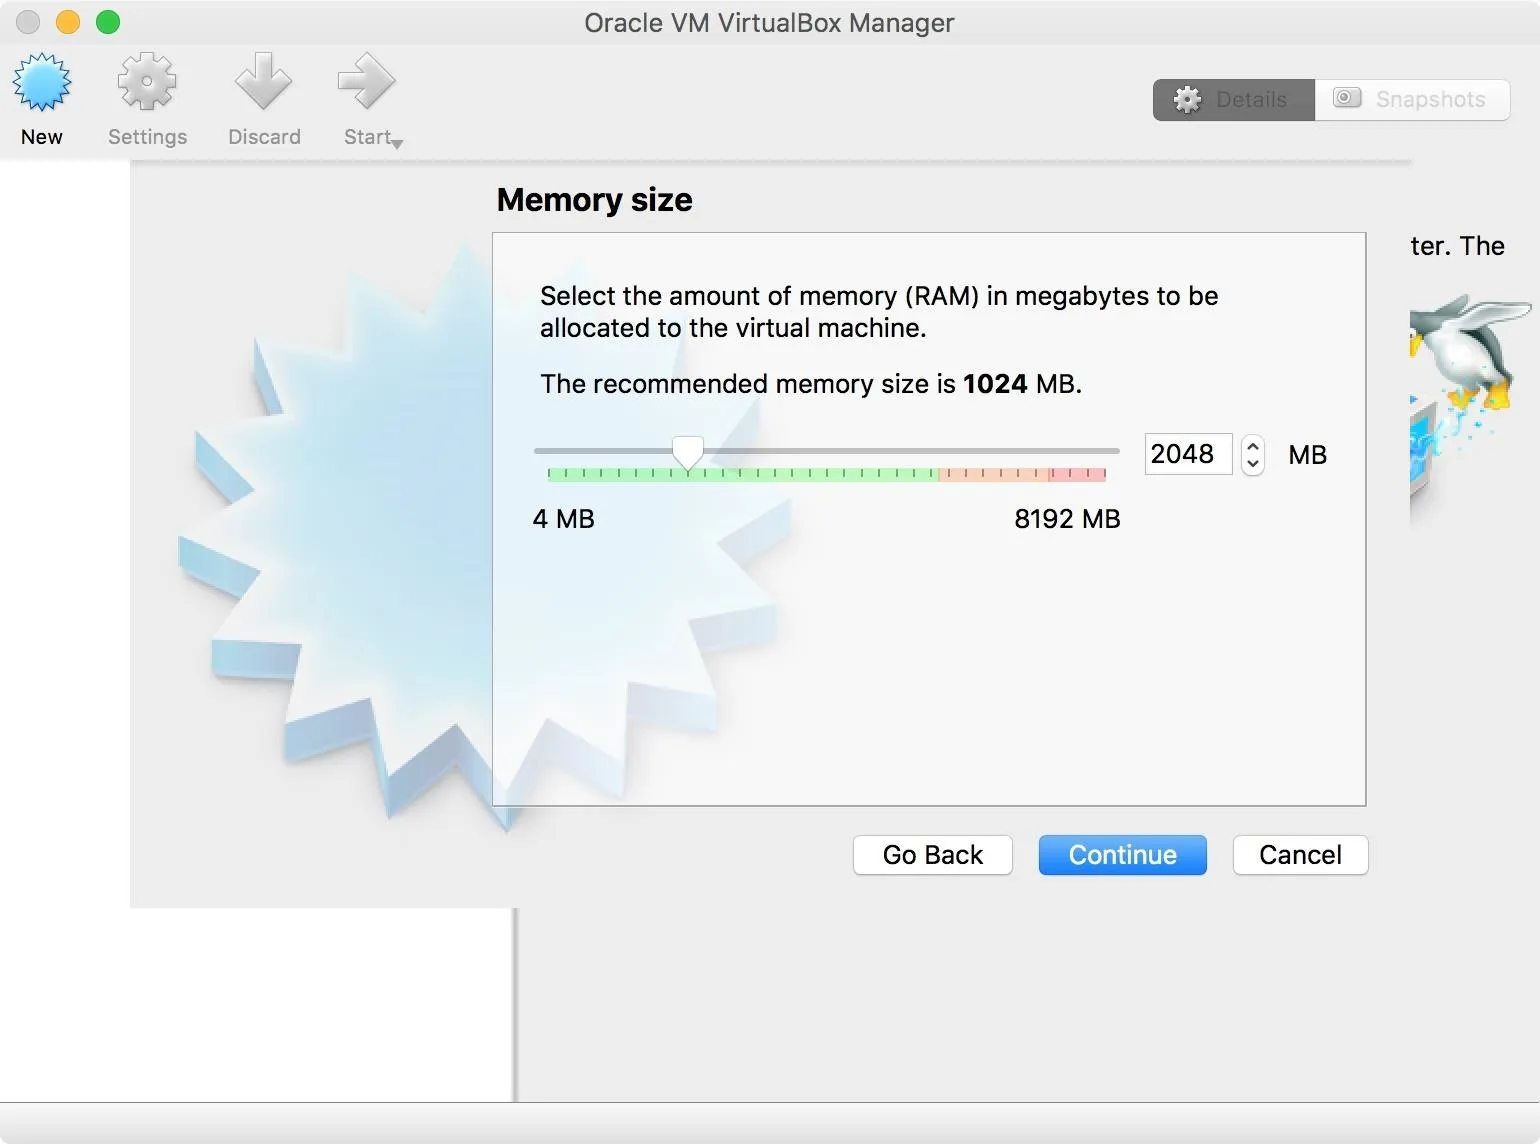
Task: Click the Discard arrow toolbar icon
Action: pos(263,82)
